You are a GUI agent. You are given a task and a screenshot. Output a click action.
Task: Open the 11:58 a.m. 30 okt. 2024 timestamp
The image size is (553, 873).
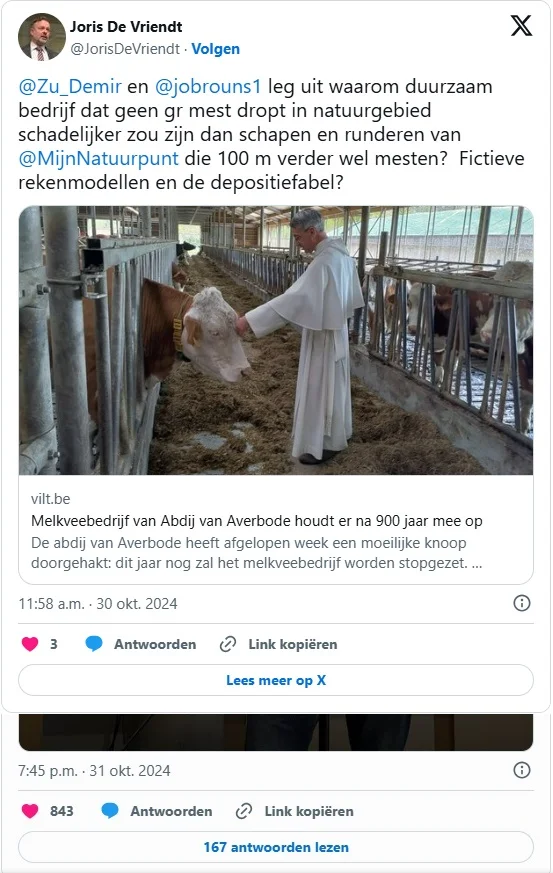tap(98, 604)
